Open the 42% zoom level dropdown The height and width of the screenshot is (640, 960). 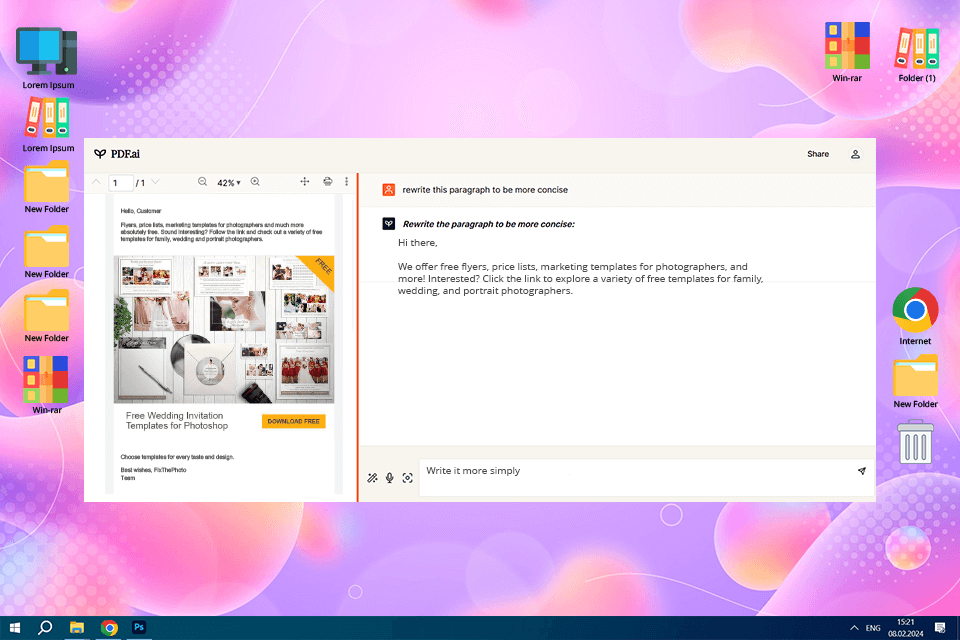tap(229, 183)
